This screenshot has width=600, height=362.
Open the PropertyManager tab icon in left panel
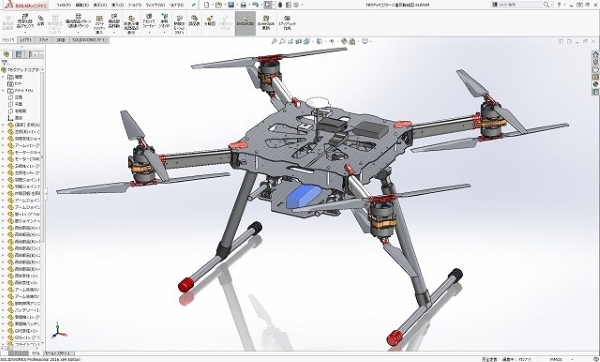18,54
